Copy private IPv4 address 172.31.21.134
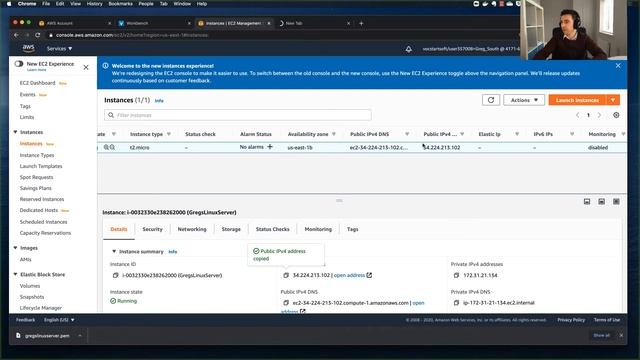Viewport: 640px width, 360px height. 456,276
